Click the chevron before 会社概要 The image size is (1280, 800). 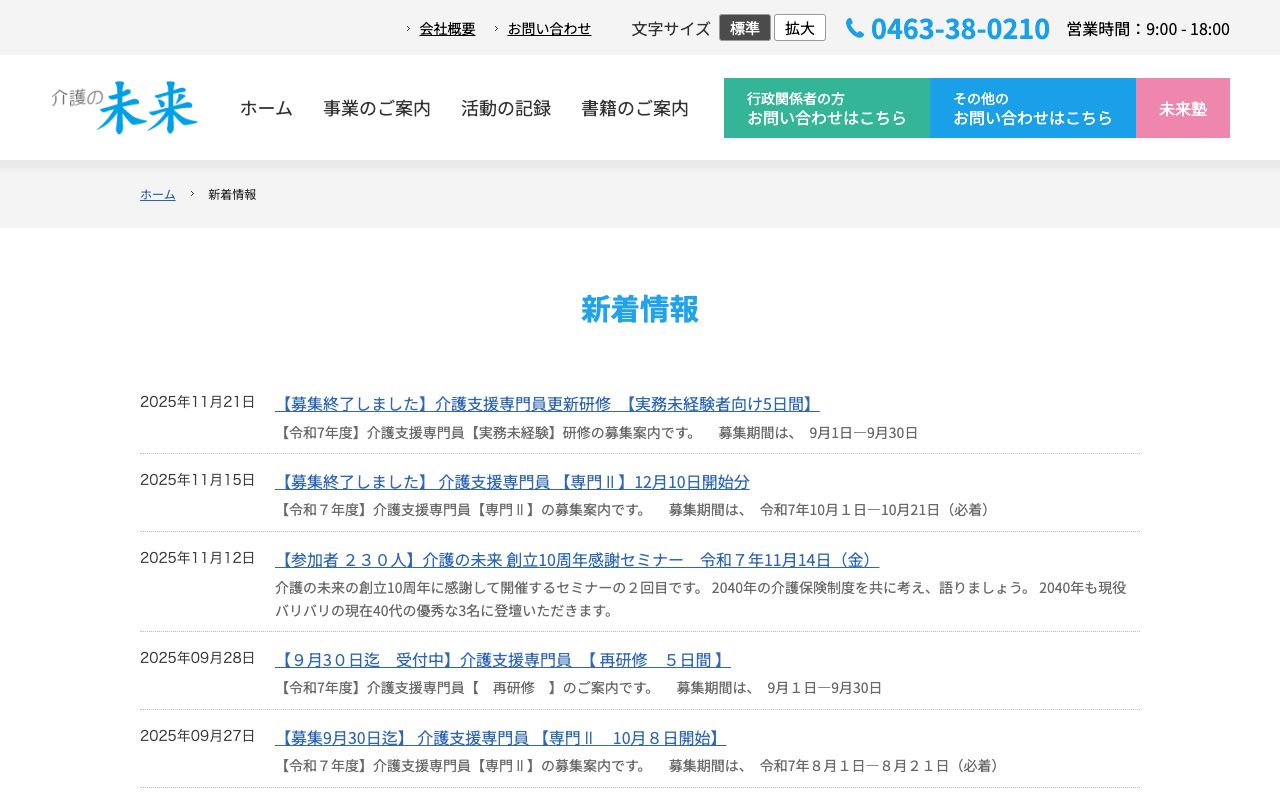[408, 29]
